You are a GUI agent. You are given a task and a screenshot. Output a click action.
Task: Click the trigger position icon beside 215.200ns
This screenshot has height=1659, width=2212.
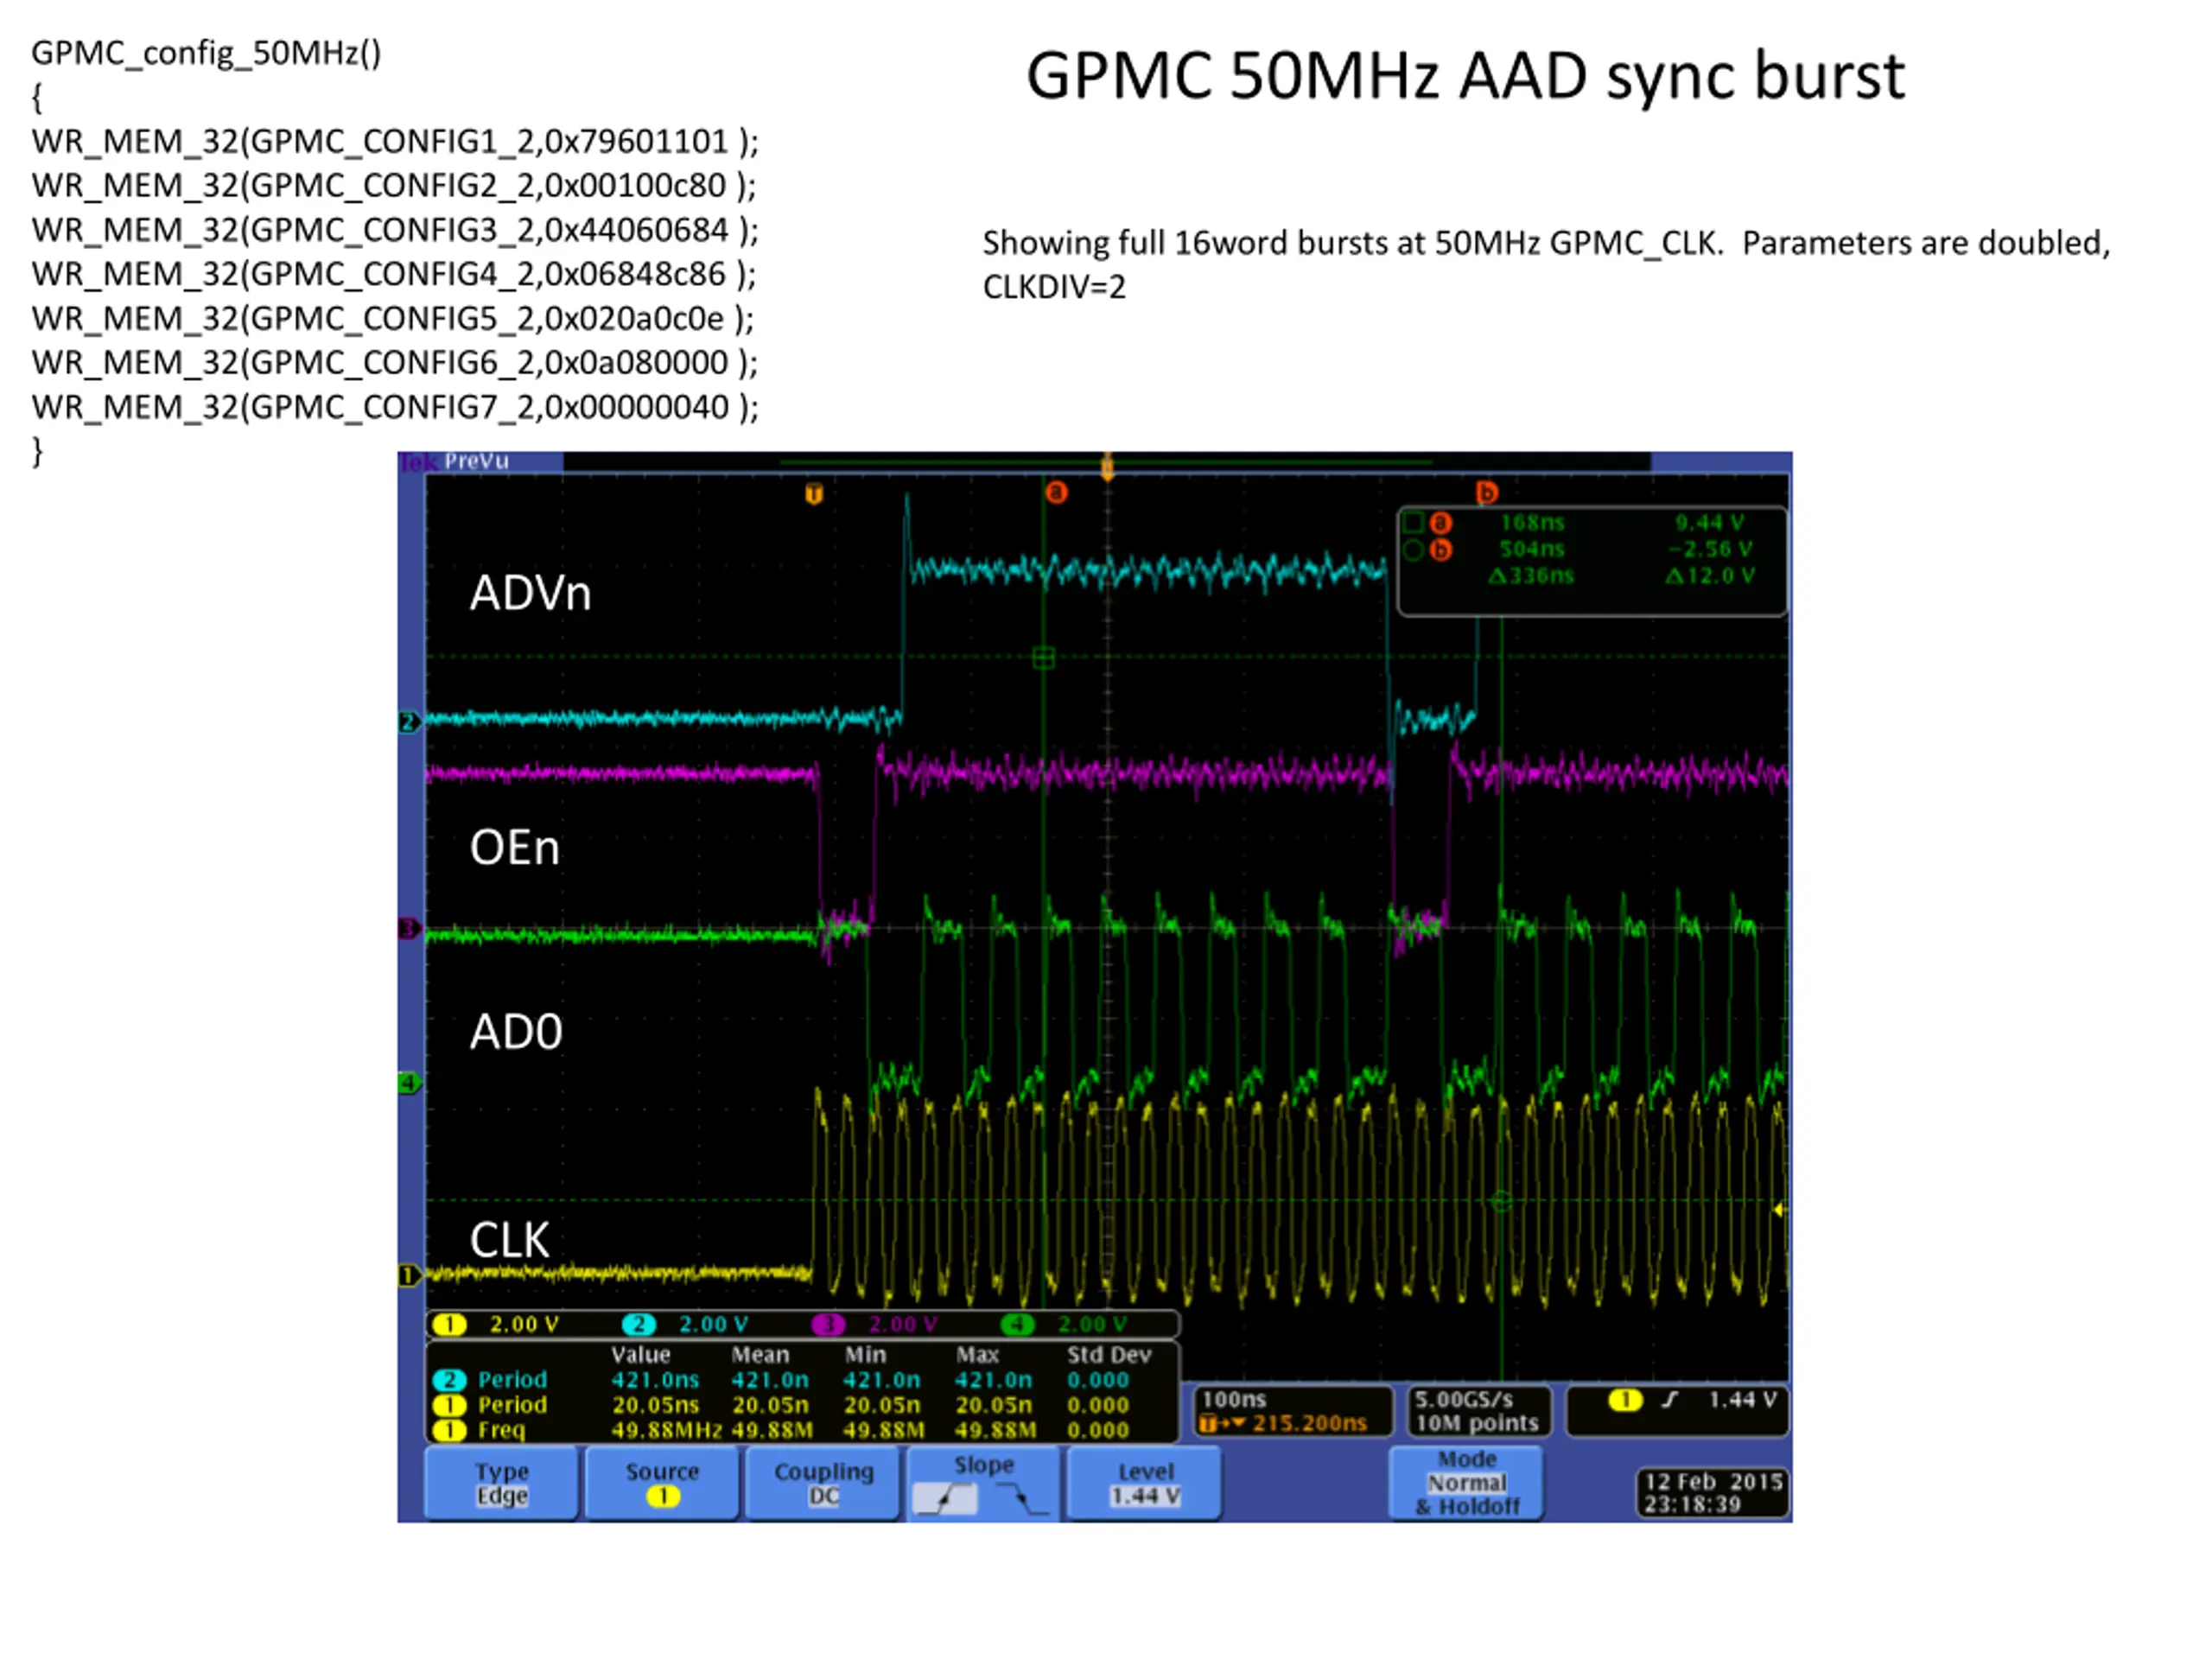coord(1221,1423)
